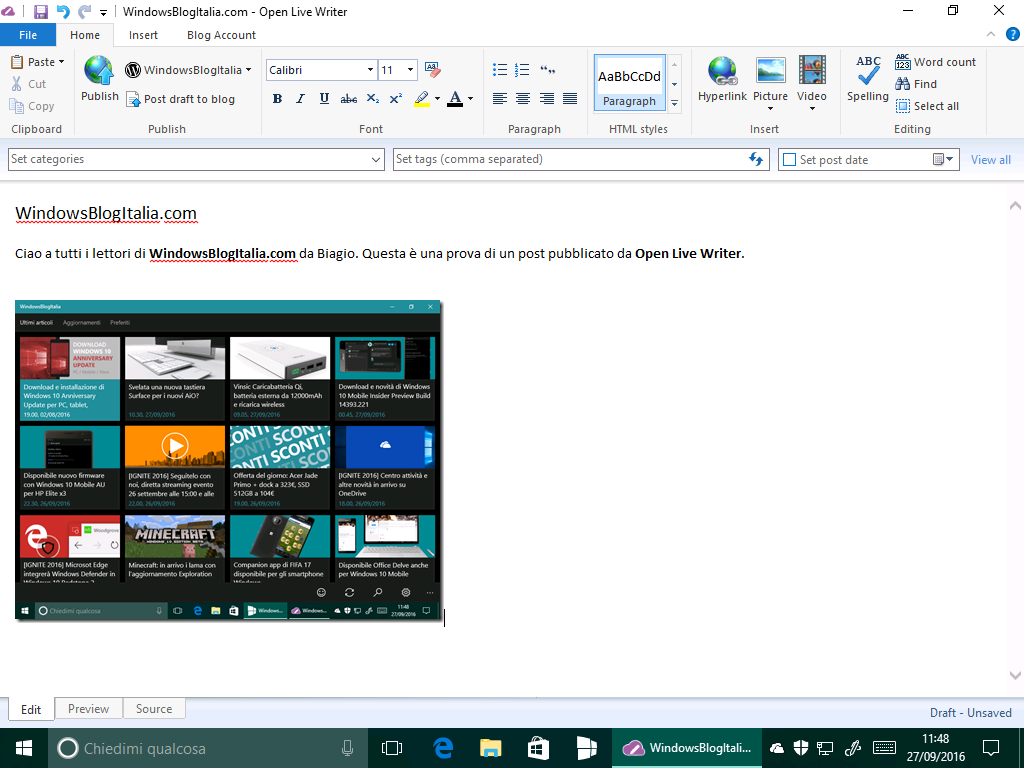Center align the text
1024x768 pixels.
coord(523,99)
